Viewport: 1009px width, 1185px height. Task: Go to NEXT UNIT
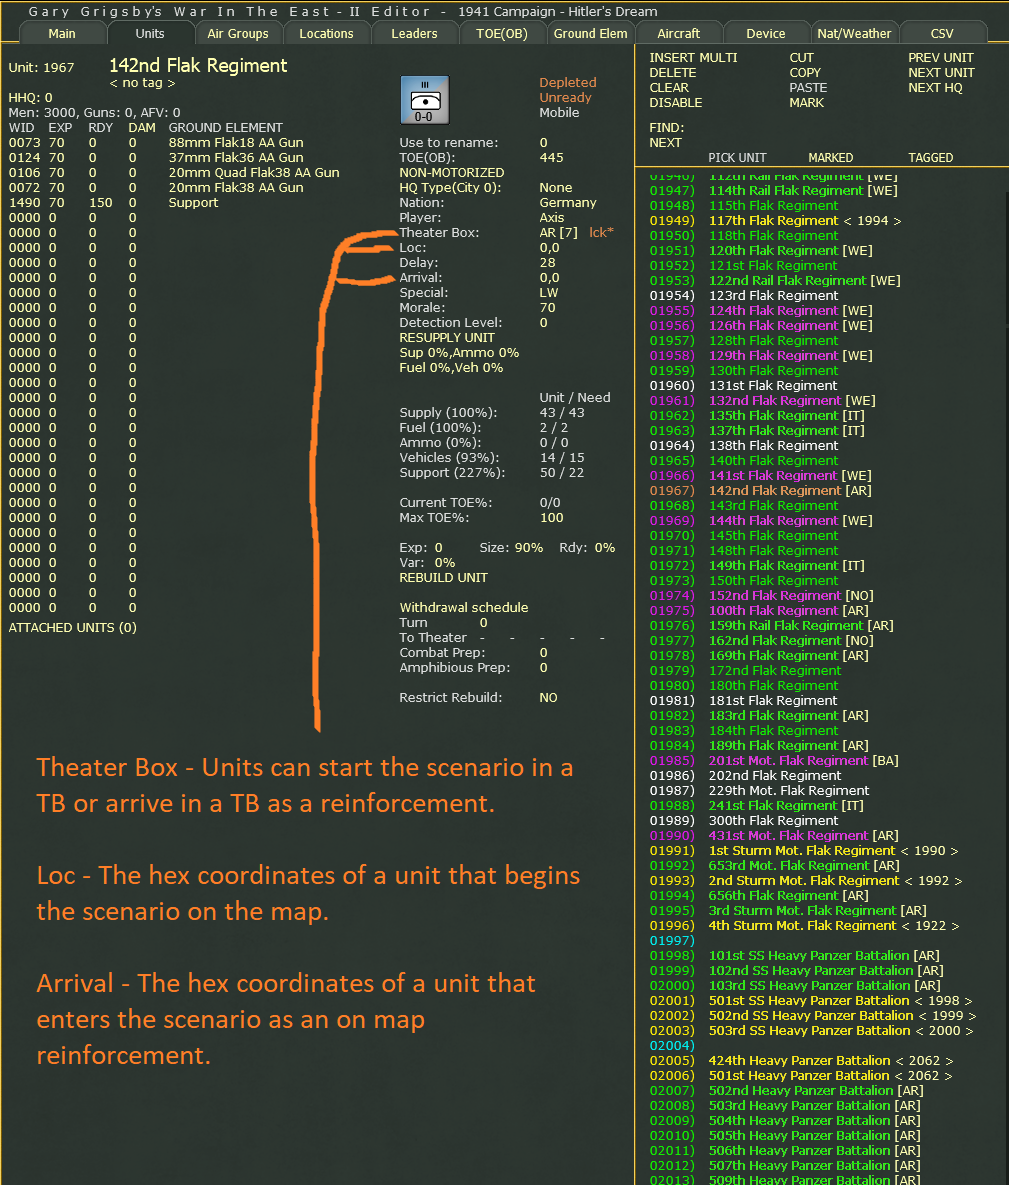click(x=941, y=73)
